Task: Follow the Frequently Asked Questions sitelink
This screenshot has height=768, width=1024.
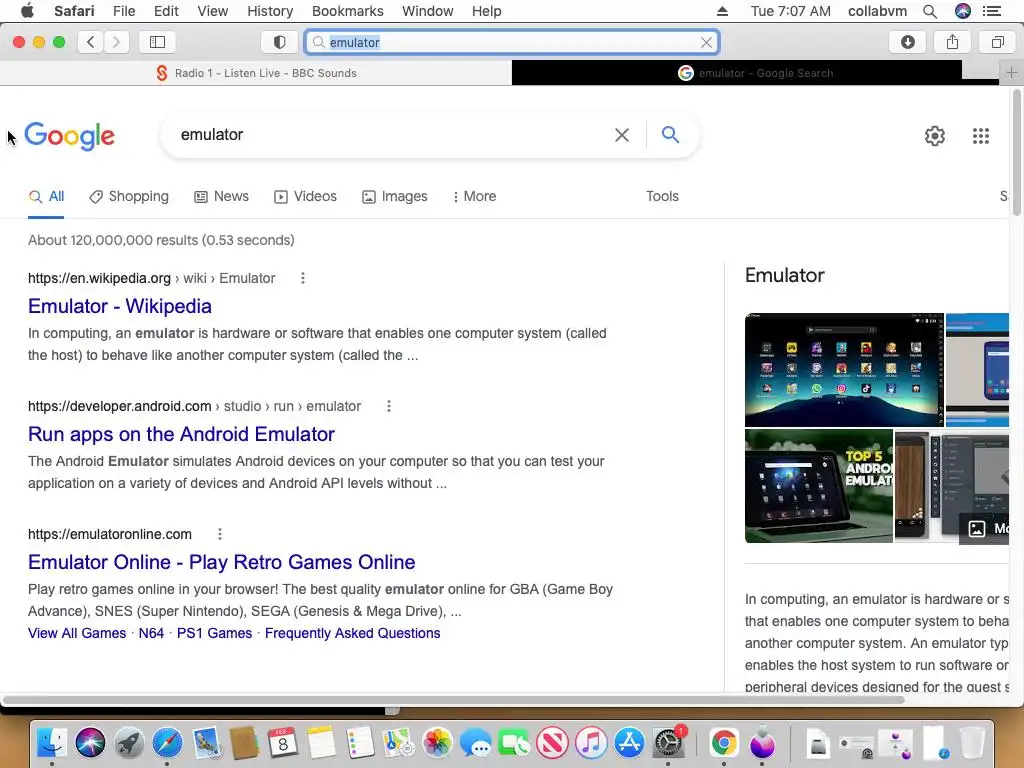Action: pos(353,633)
